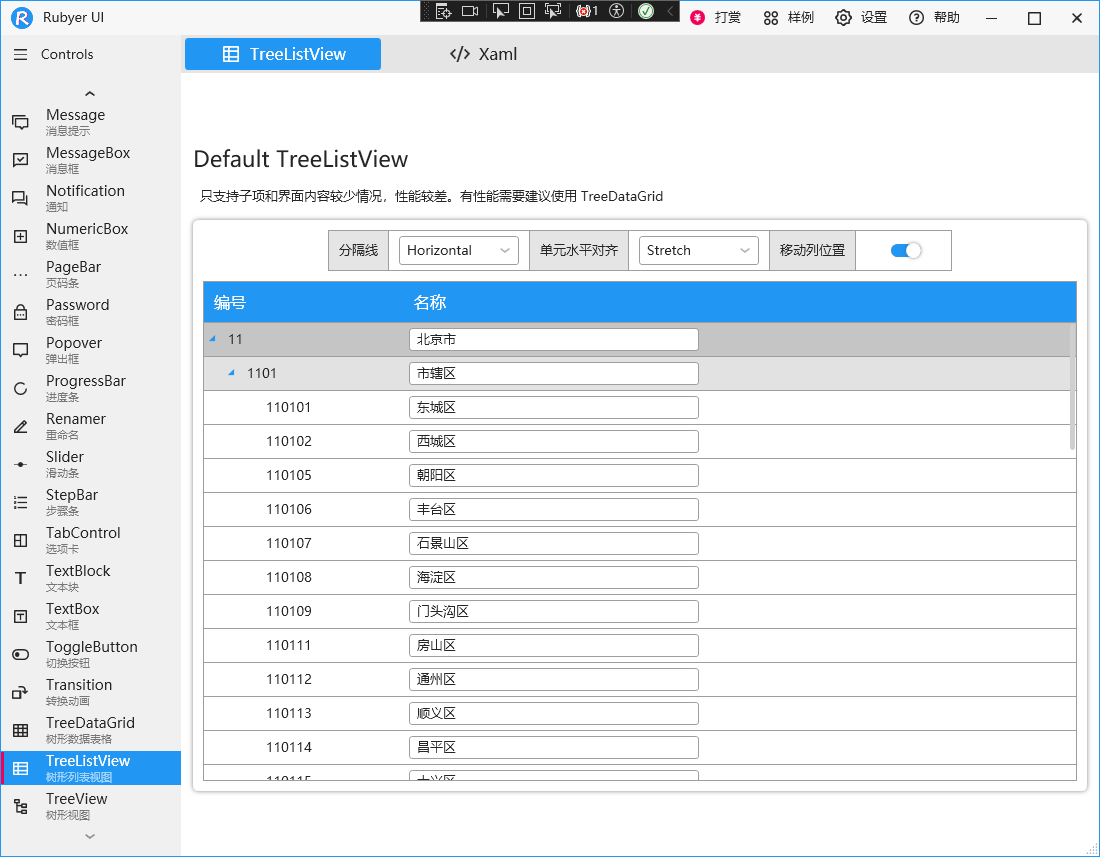Open the 帮助 help button

coord(933,18)
